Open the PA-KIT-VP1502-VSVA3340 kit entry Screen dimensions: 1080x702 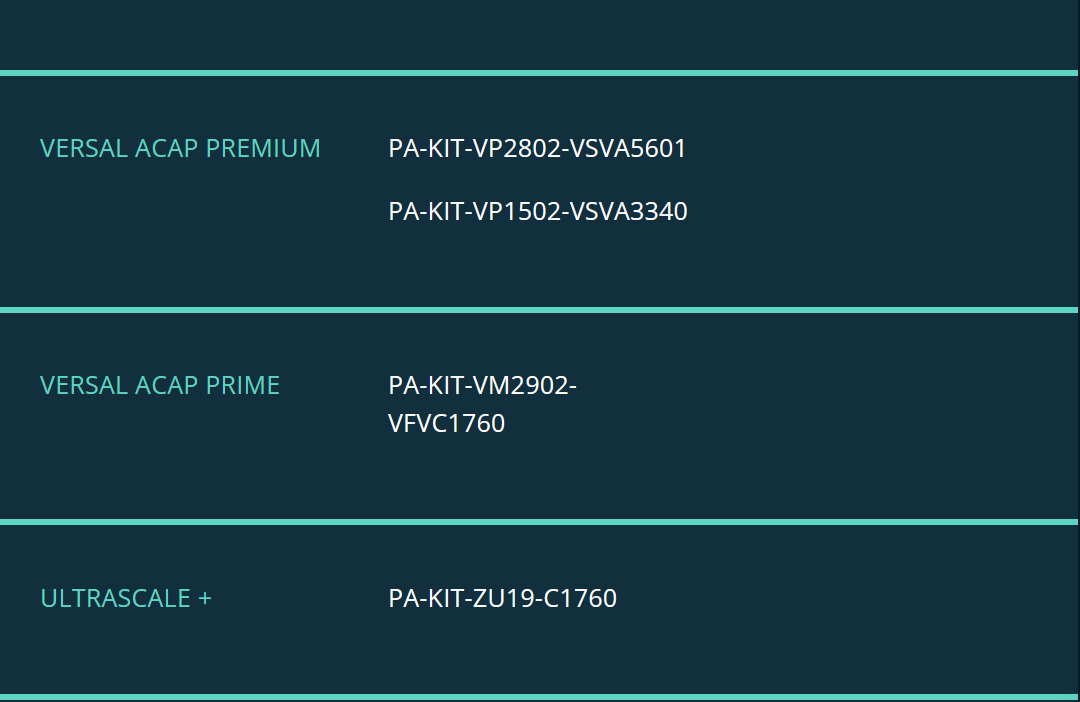(x=537, y=211)
